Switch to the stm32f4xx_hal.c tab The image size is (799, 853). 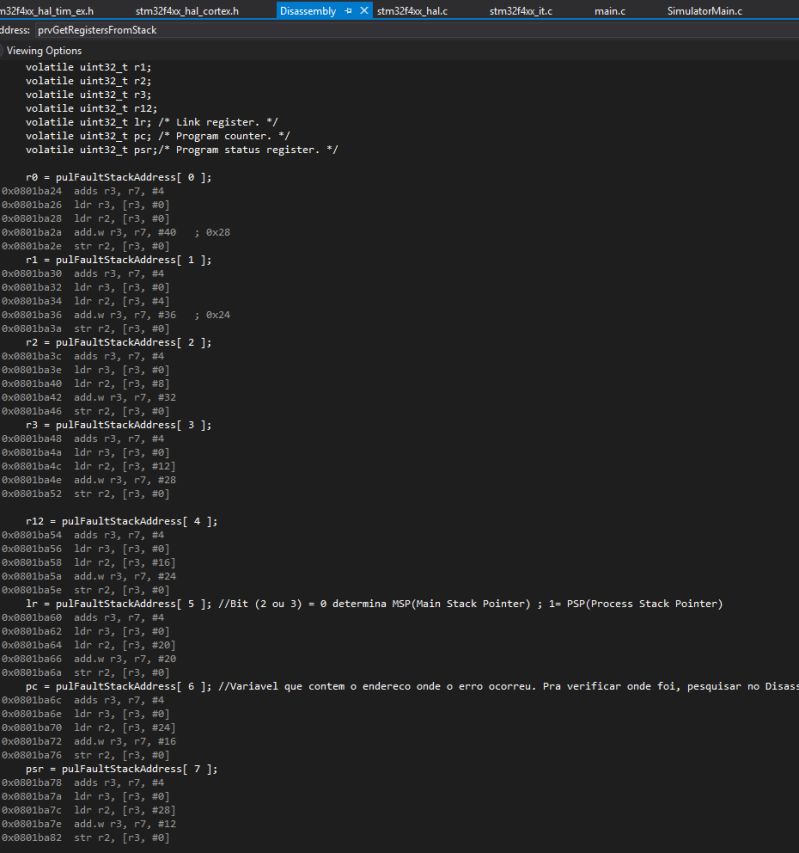pos(412,11)
